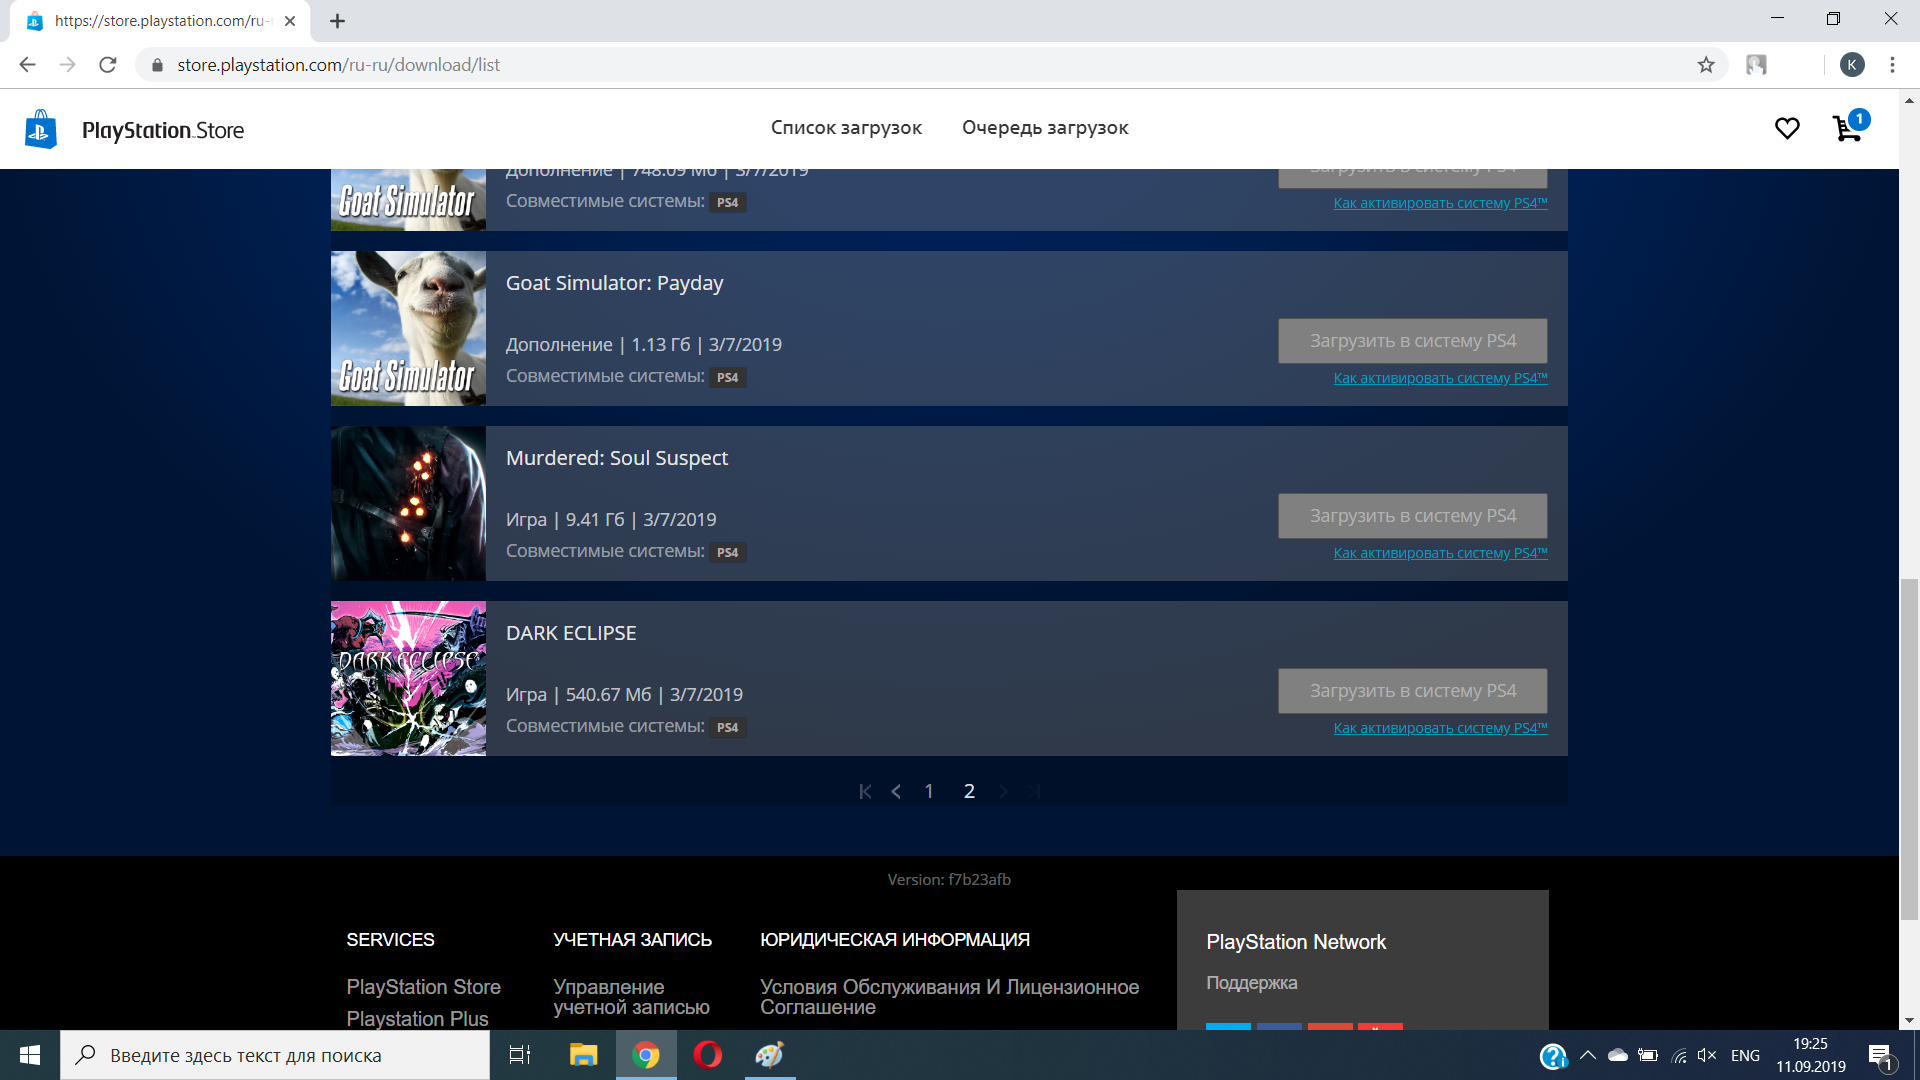Open the shopping cart icon
Viewport: 1920px width, 1080px height.
tap(1846, 129)
